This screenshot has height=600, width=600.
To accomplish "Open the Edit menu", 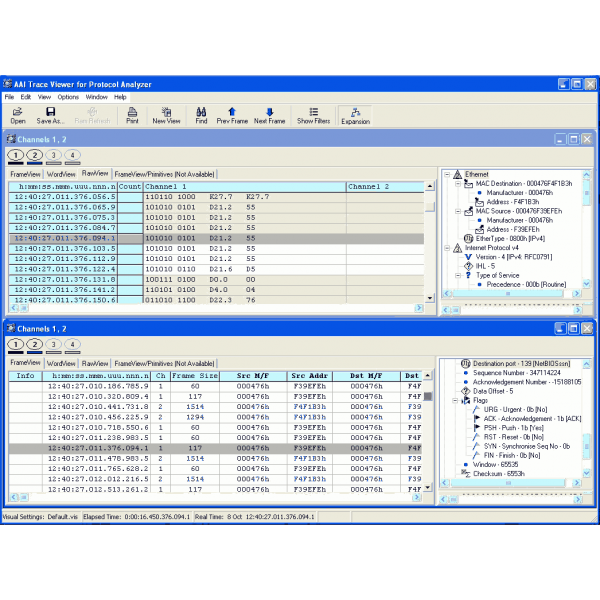I will coord(26,97).
